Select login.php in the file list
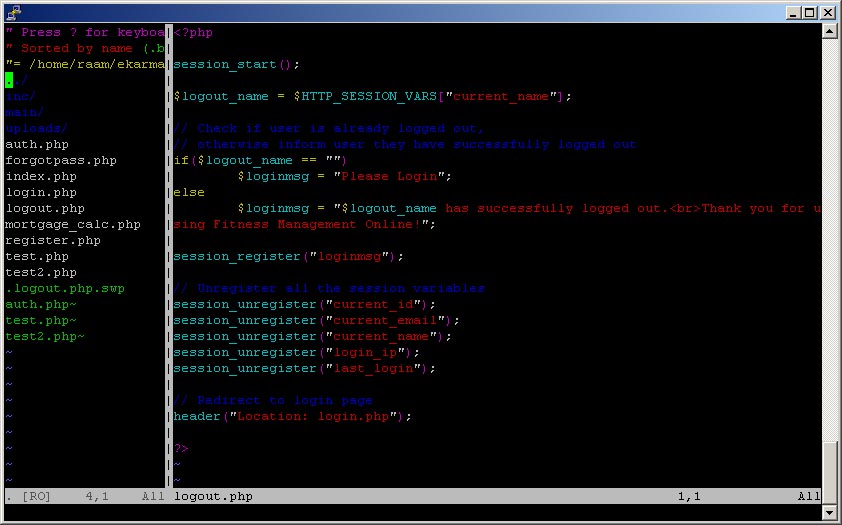Image resolution: width=842 pixels, height=525 pixels. [41, 192]
